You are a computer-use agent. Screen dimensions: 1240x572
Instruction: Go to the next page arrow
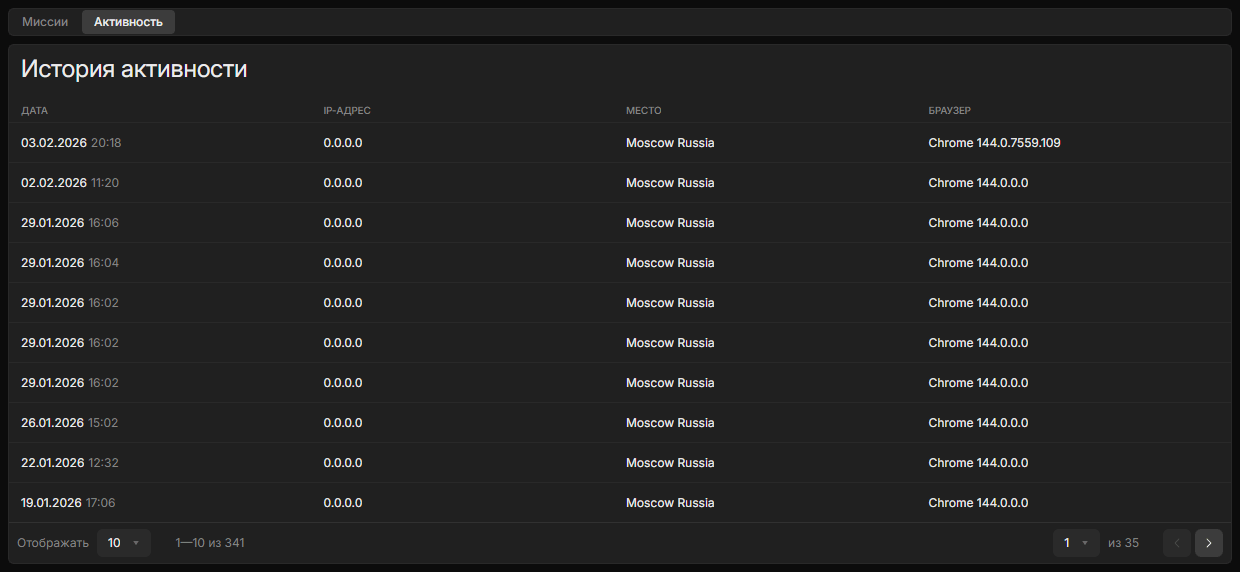[x=1208, y=543]
